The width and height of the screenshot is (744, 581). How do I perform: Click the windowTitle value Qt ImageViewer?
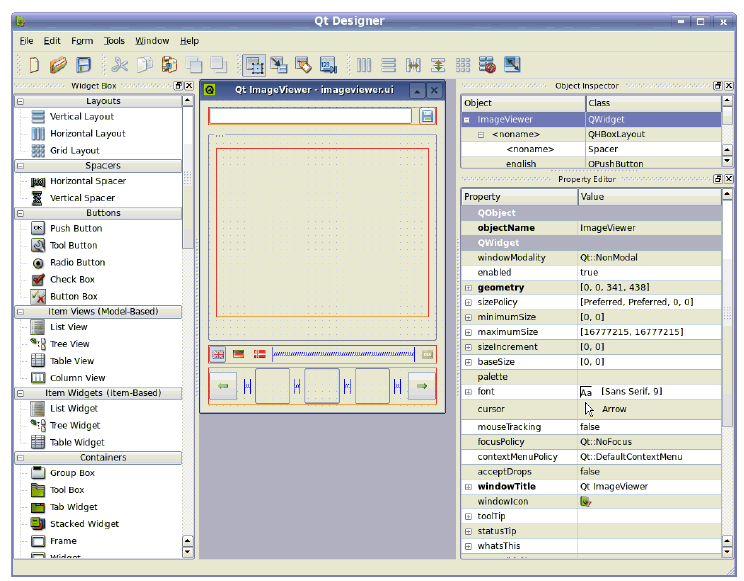(614, 486)
